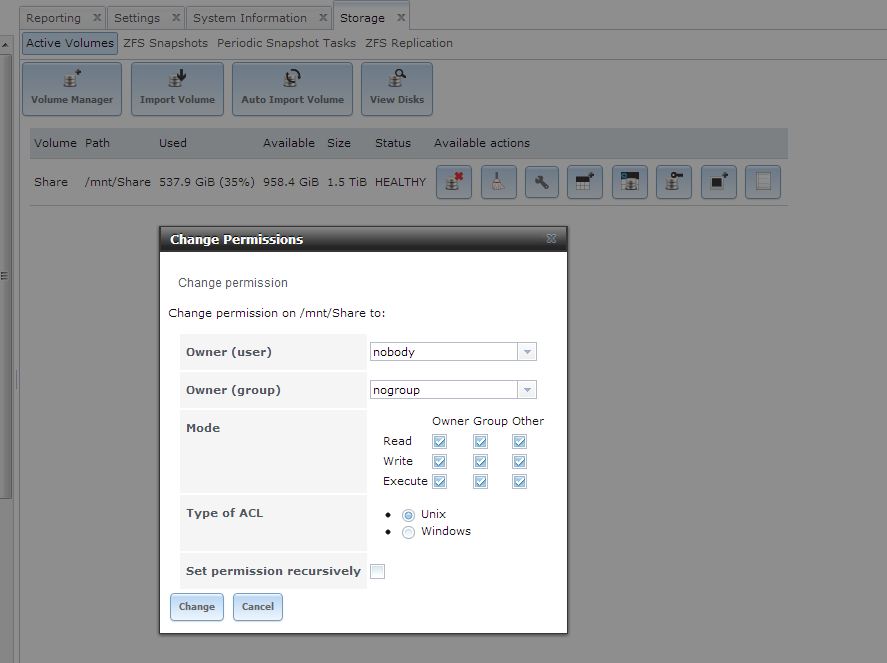
Task: Click the Change button in the dialog
Action: [x=196, y=606]
